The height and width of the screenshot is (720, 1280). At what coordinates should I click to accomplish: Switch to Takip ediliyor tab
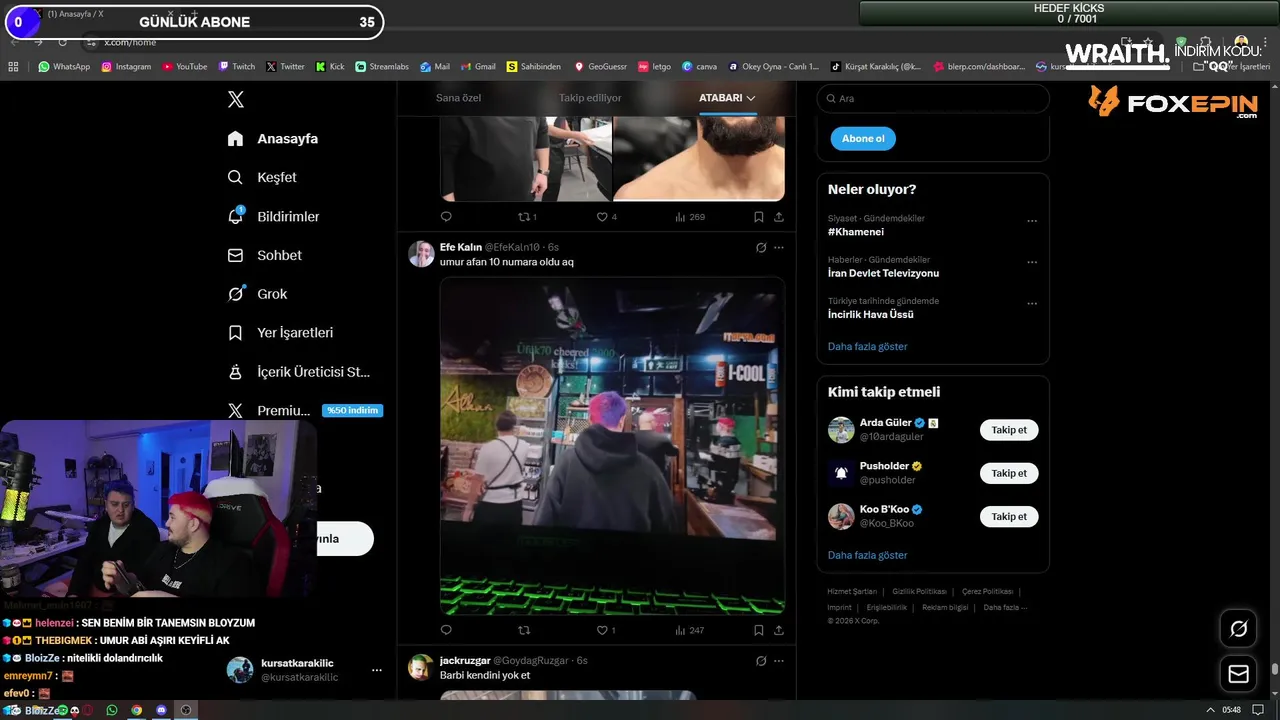point(590,98)
